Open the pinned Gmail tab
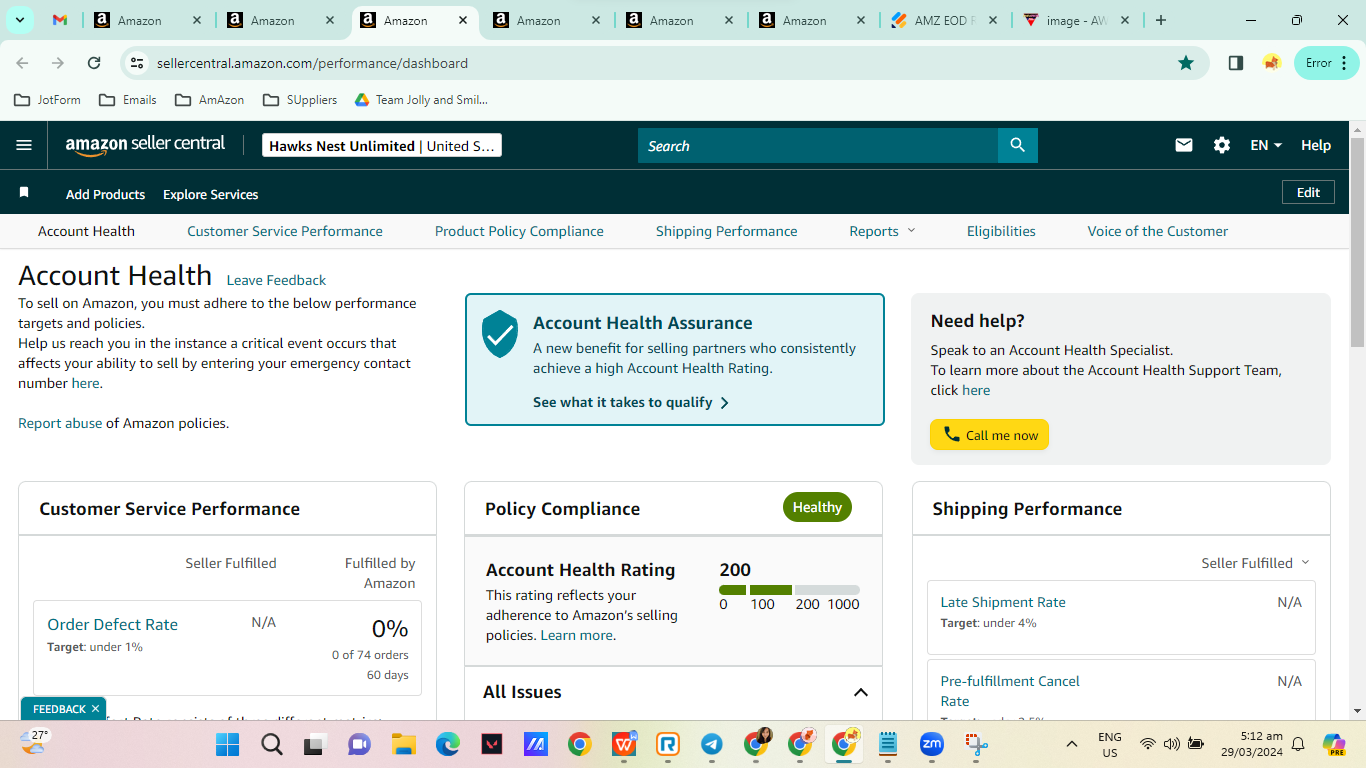 [x=60, y=20]
